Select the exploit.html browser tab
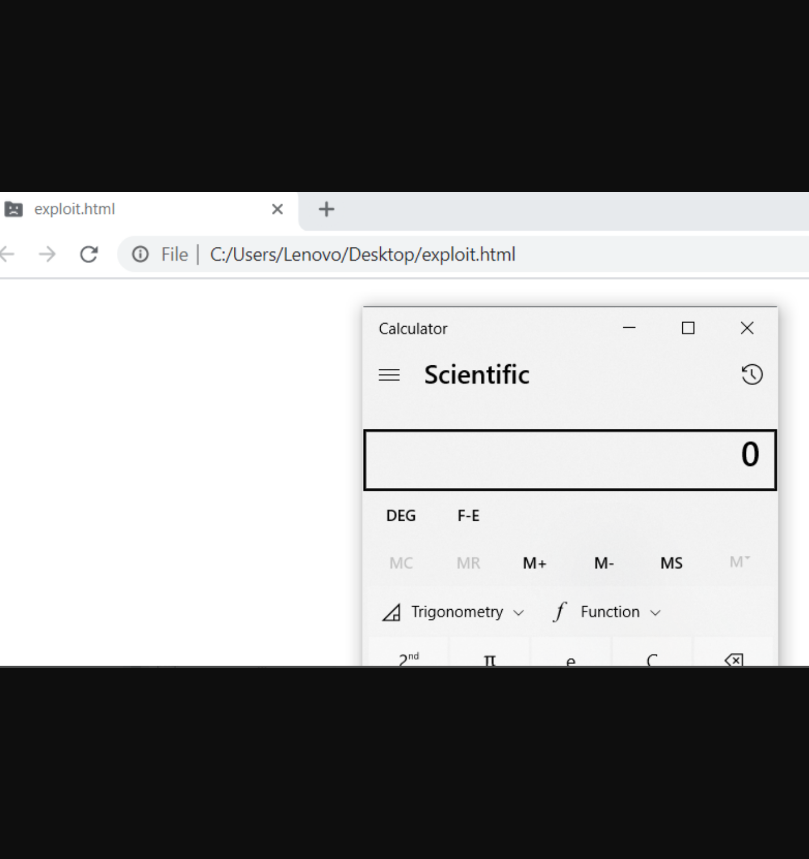Viewport: 809px width, 859px height. (x=120, y=209)
